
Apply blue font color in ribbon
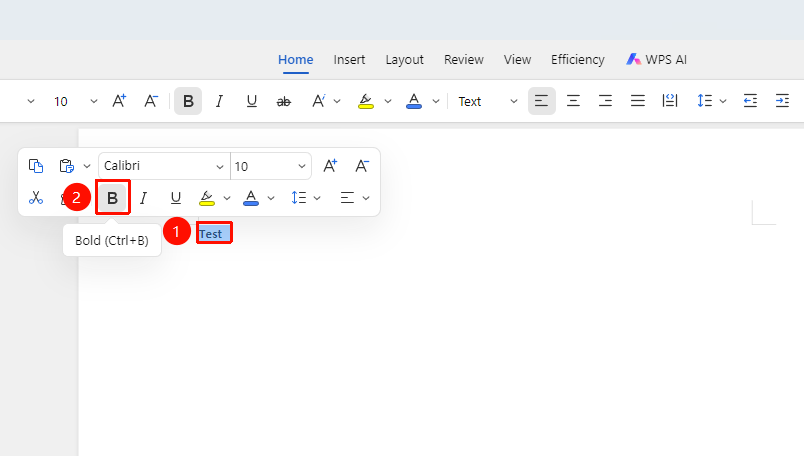coord(414,101)
